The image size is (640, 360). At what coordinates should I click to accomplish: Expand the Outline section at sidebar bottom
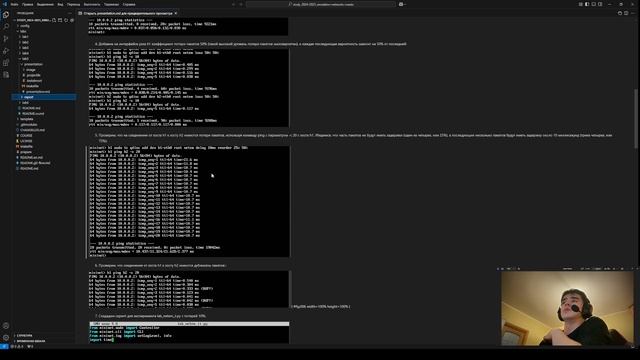click(24, 336)
